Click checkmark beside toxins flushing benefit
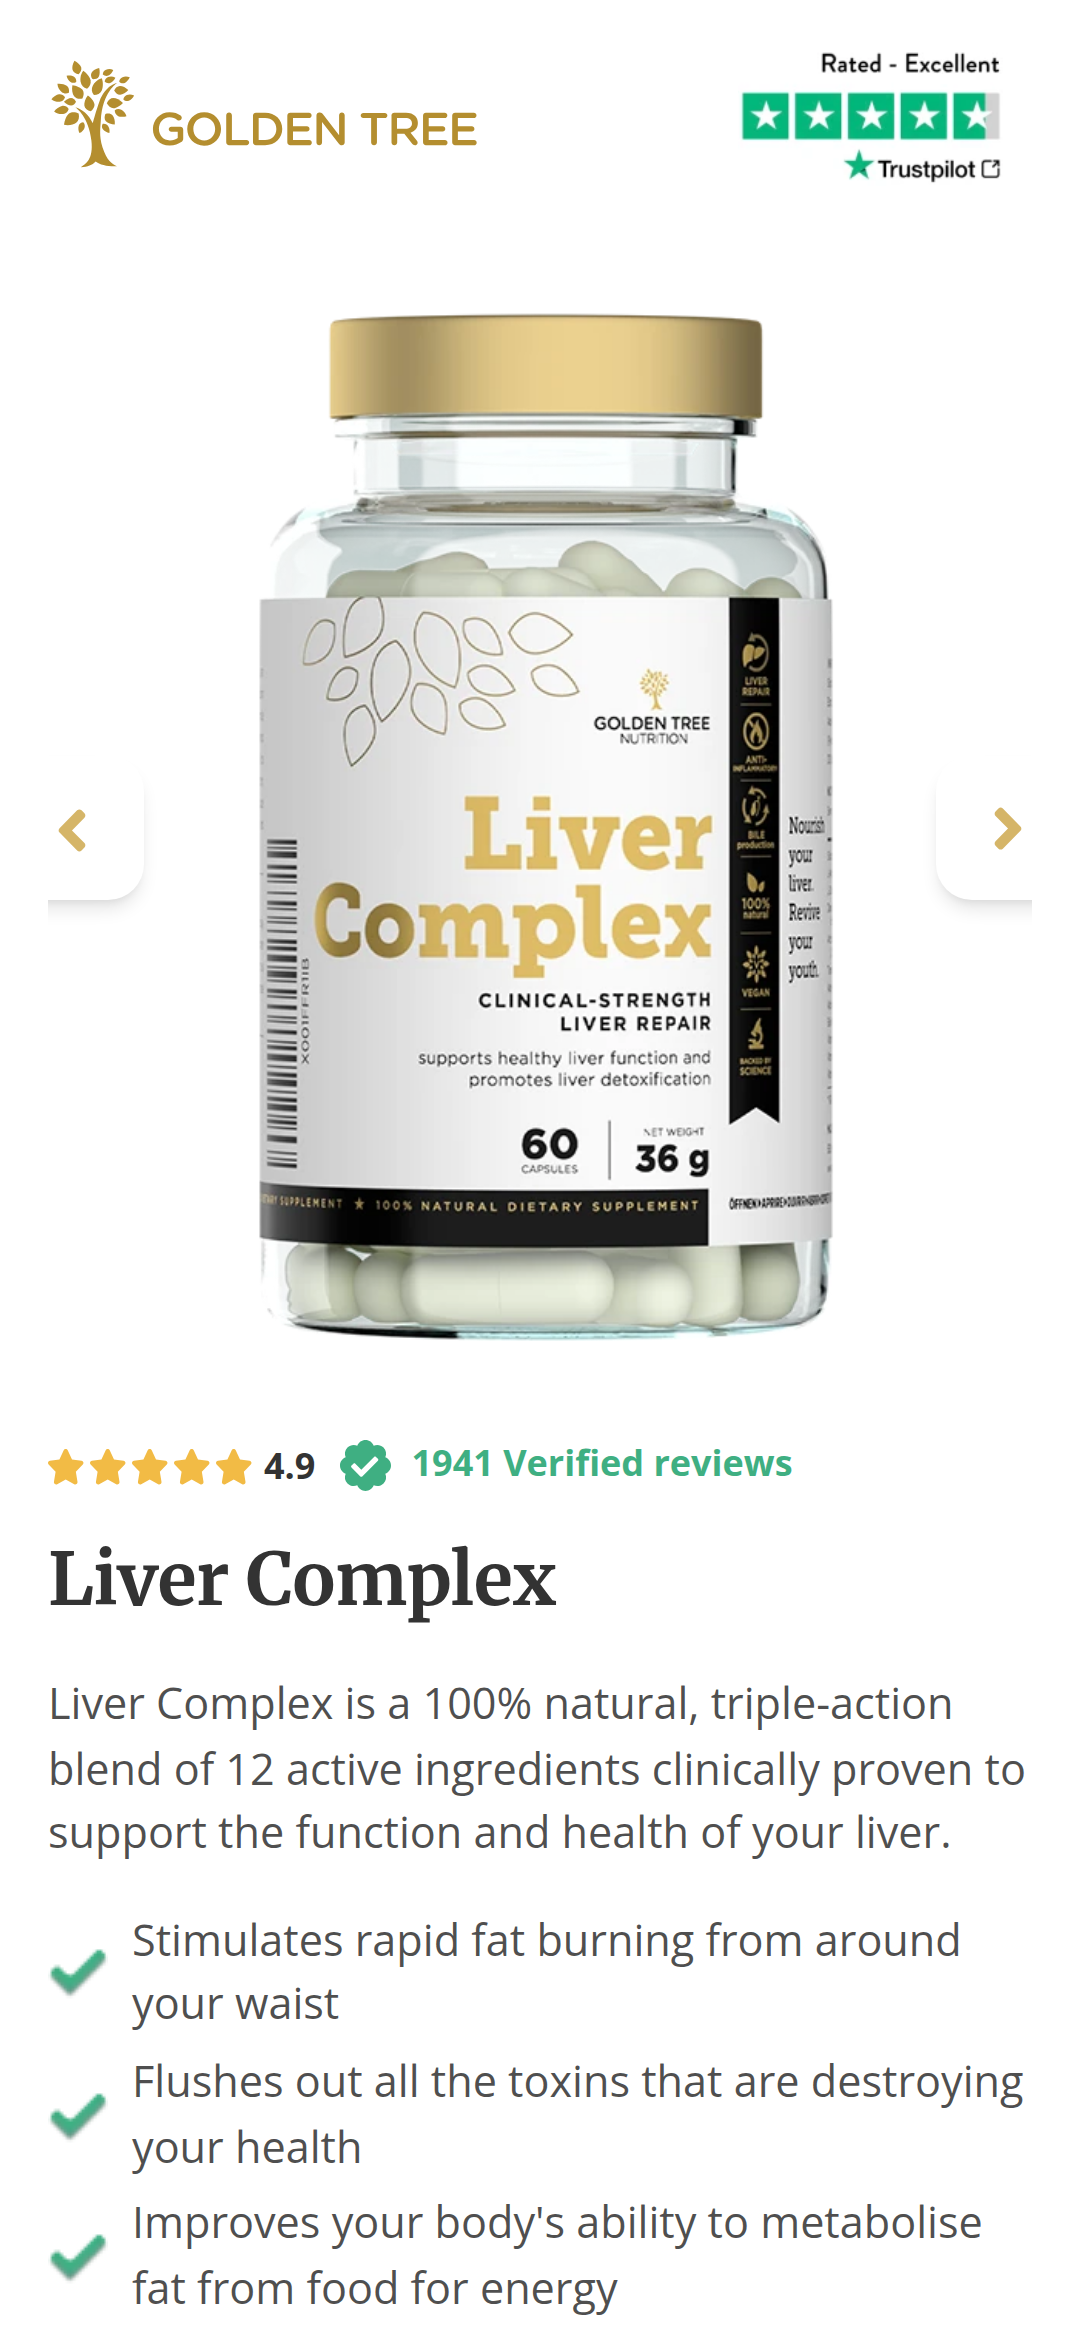1080x2340 pixels. tap(78, 2114)
